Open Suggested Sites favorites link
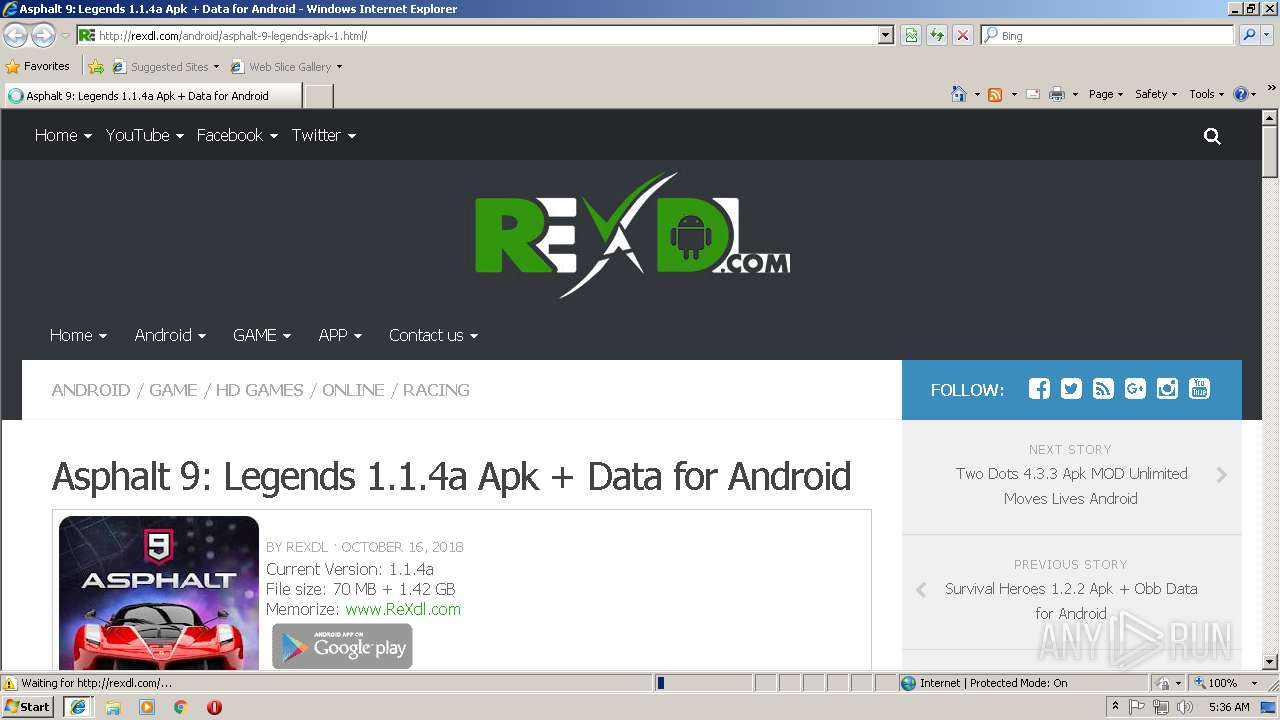This screenshot has height=720, width=1280. pos(165,67)
